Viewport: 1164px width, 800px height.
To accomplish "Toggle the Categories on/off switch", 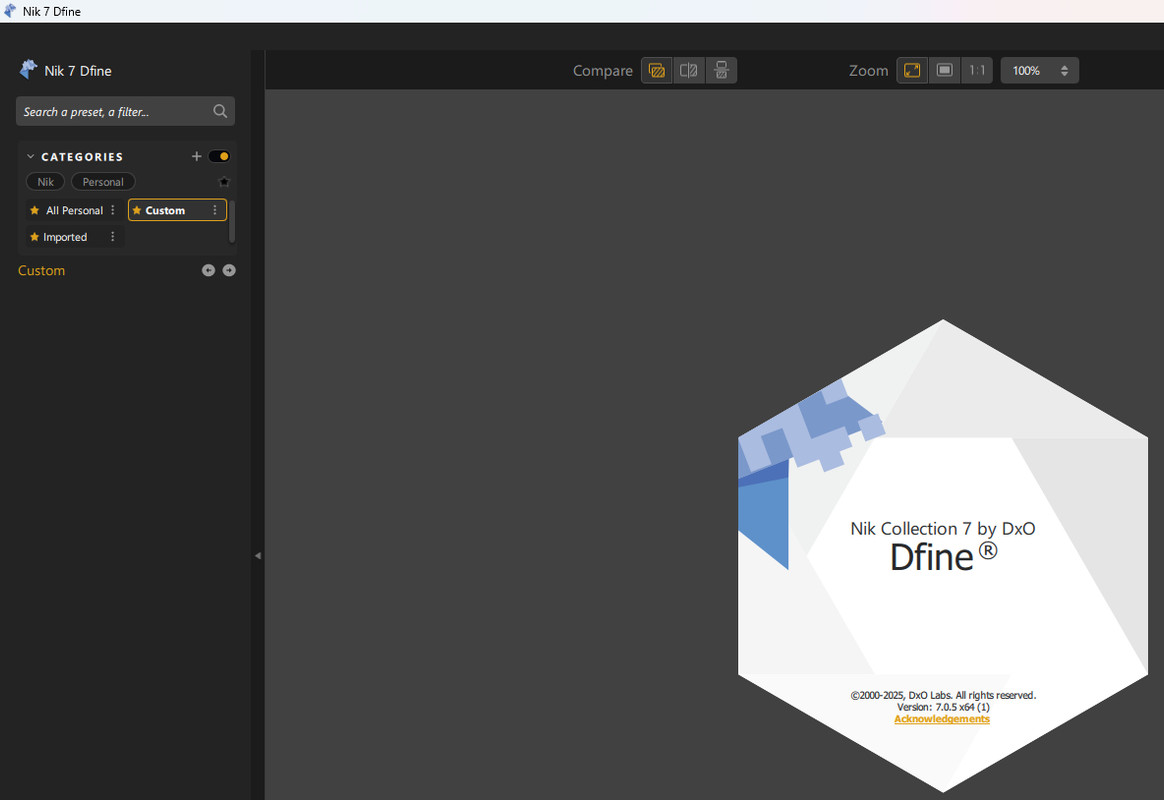I will 219,156.
